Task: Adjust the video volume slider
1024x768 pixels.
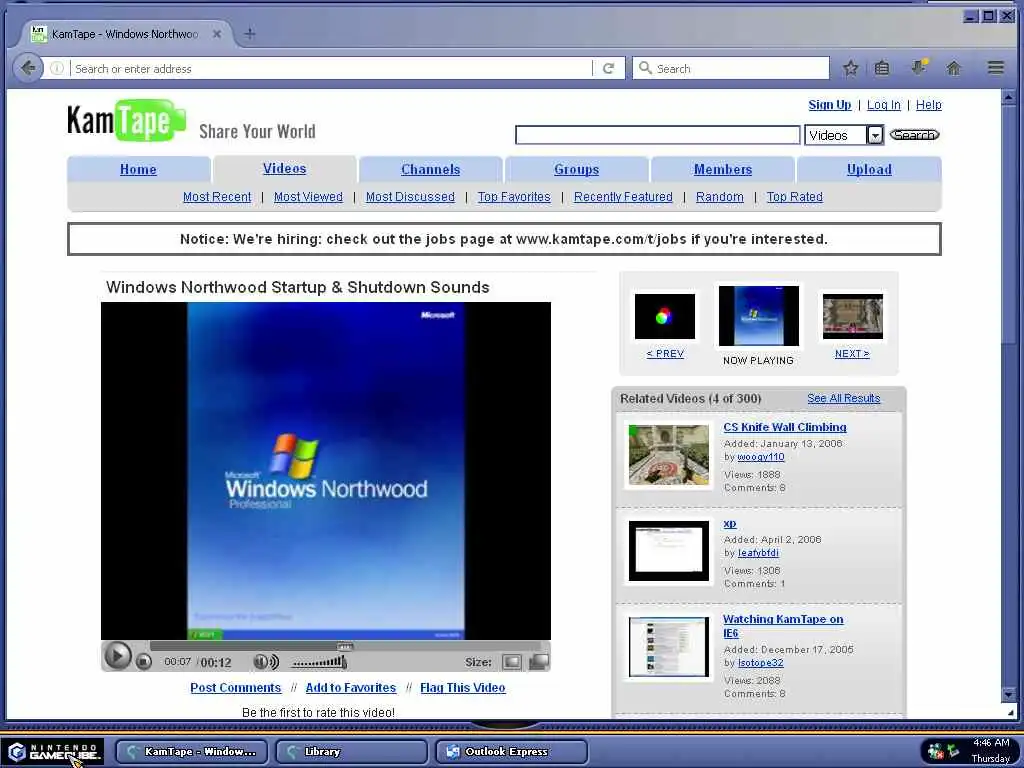Action: point(319,662)
